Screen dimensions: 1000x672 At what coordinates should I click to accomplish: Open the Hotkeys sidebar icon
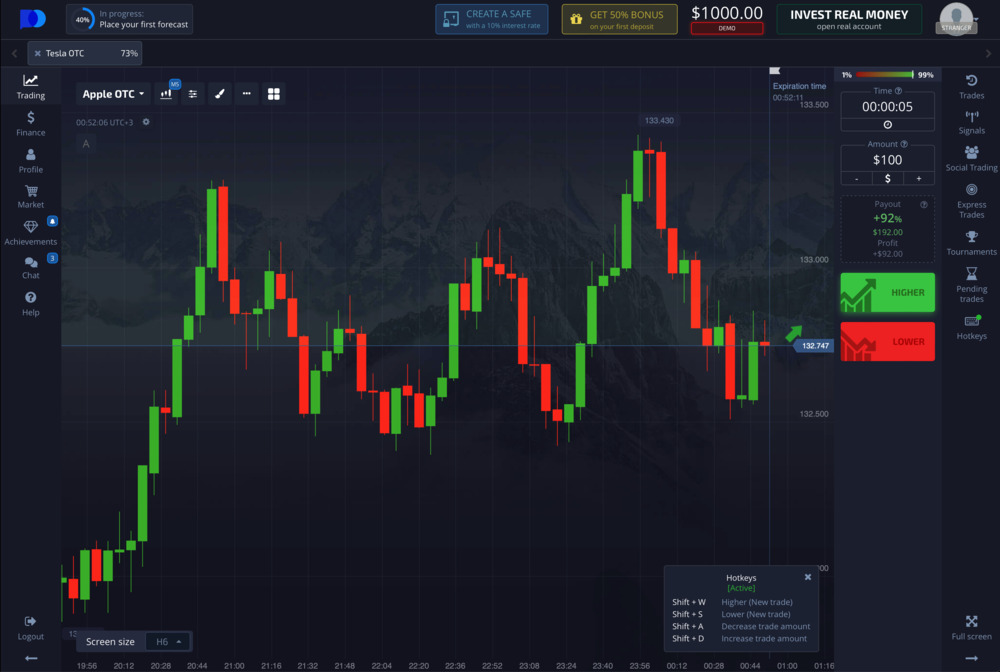pos(970,328)
